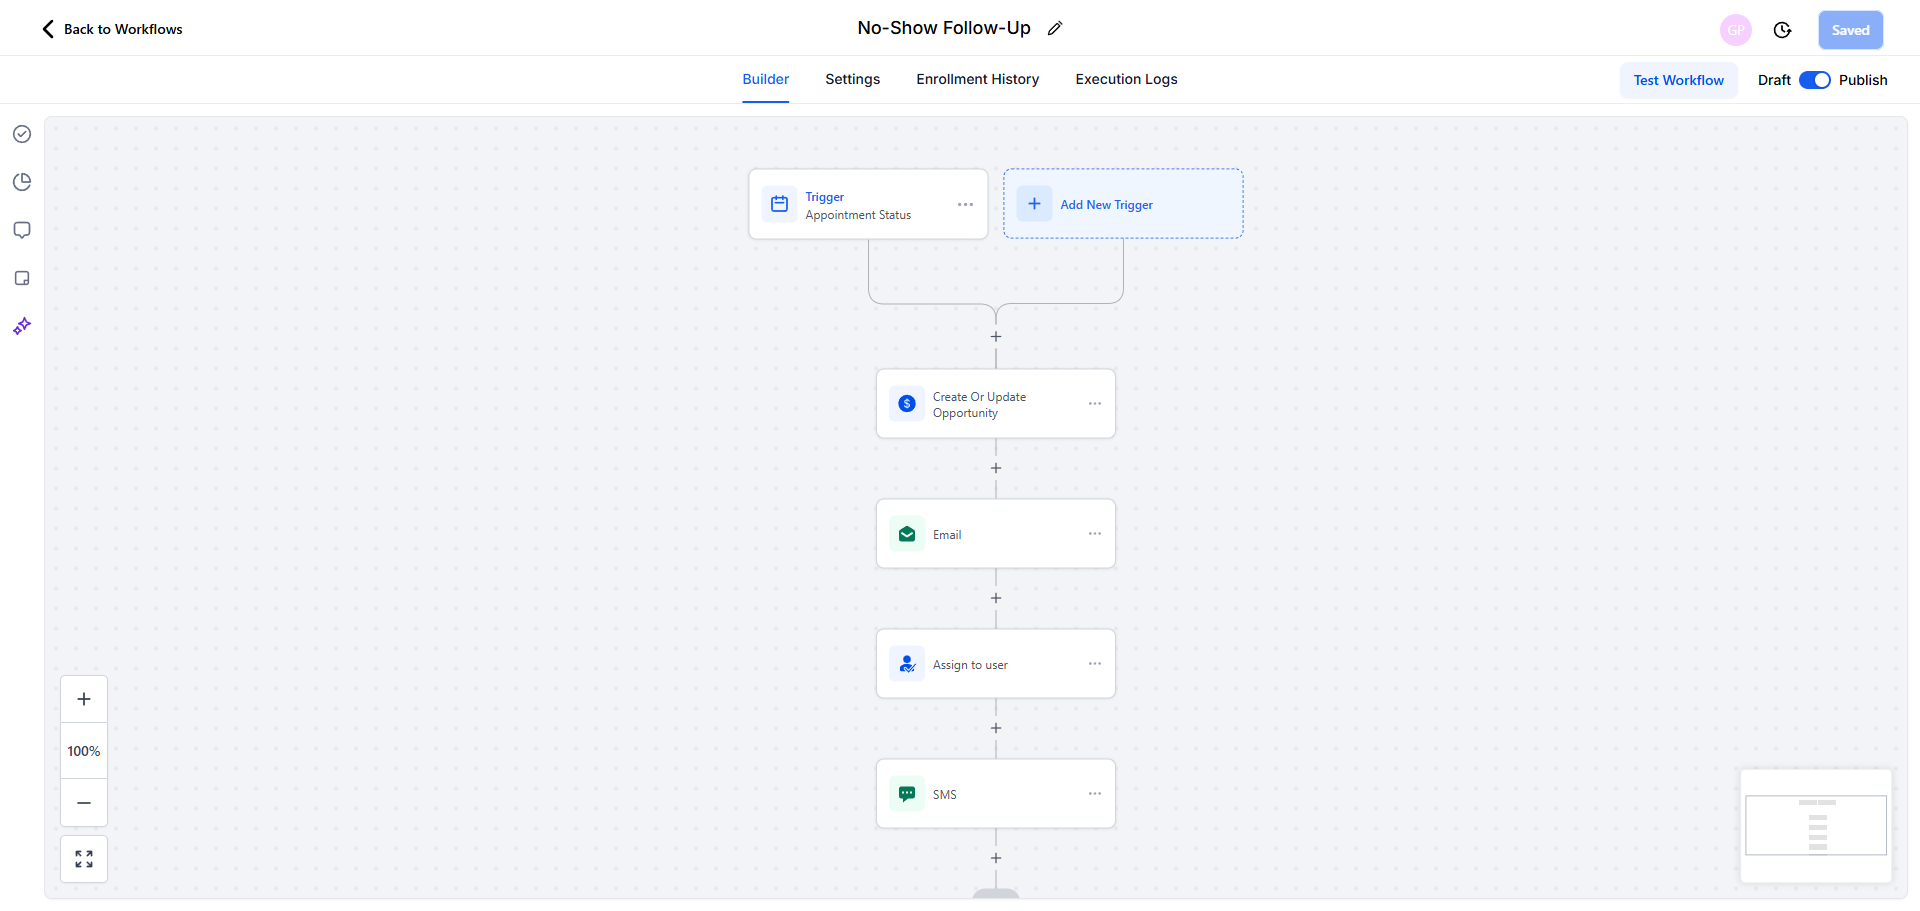Select the SMS chat bubble icon
Viewport: 1920px width, 911px height.
(x=907, y=794)
